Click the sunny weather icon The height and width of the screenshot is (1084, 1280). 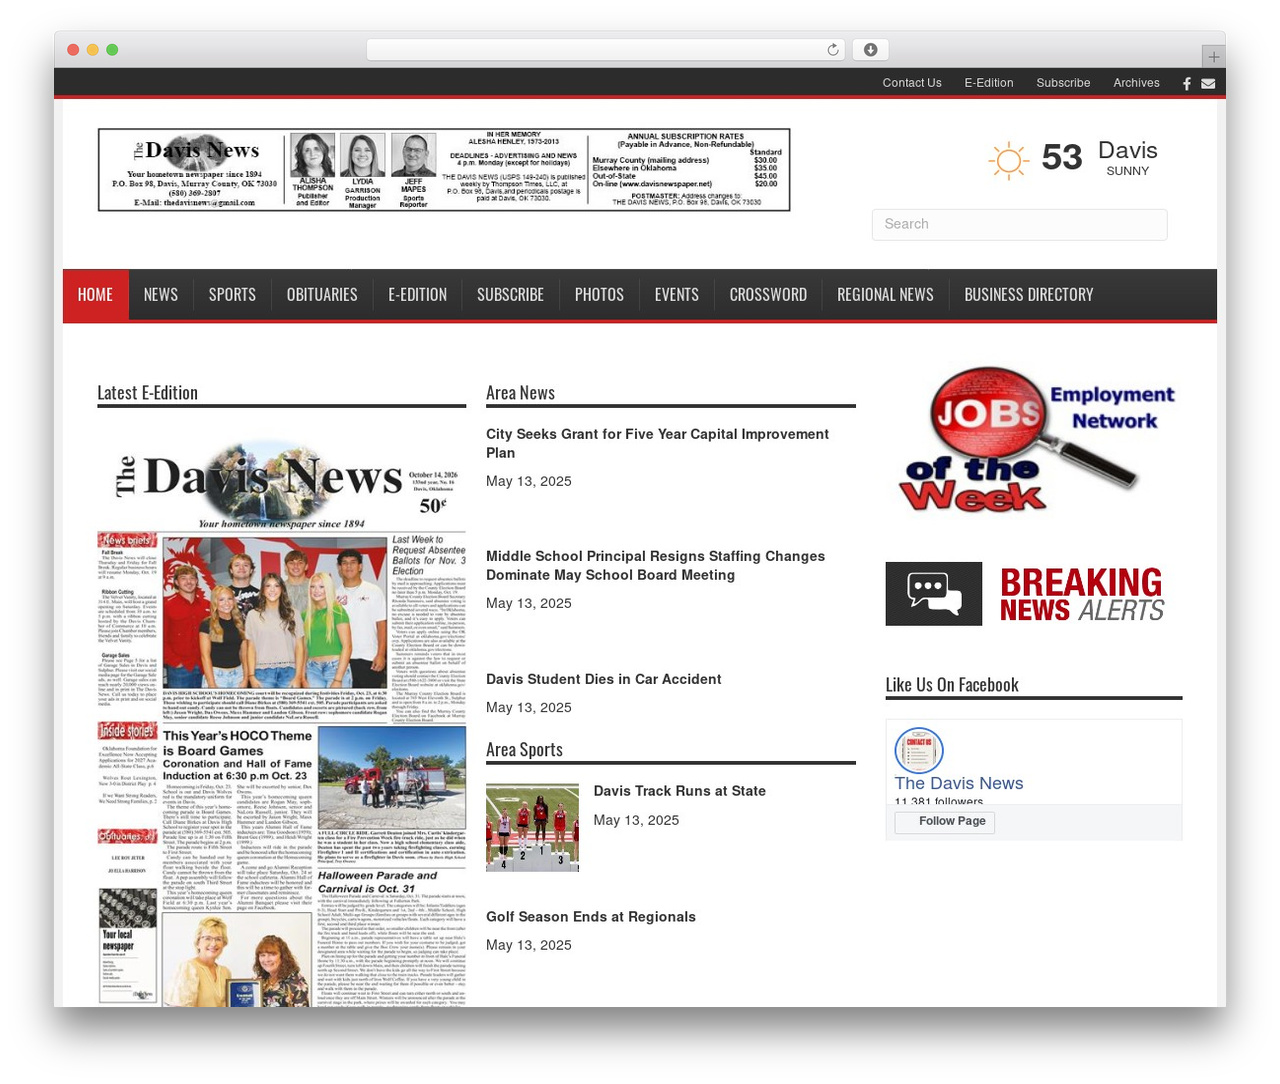point(1008,160)
